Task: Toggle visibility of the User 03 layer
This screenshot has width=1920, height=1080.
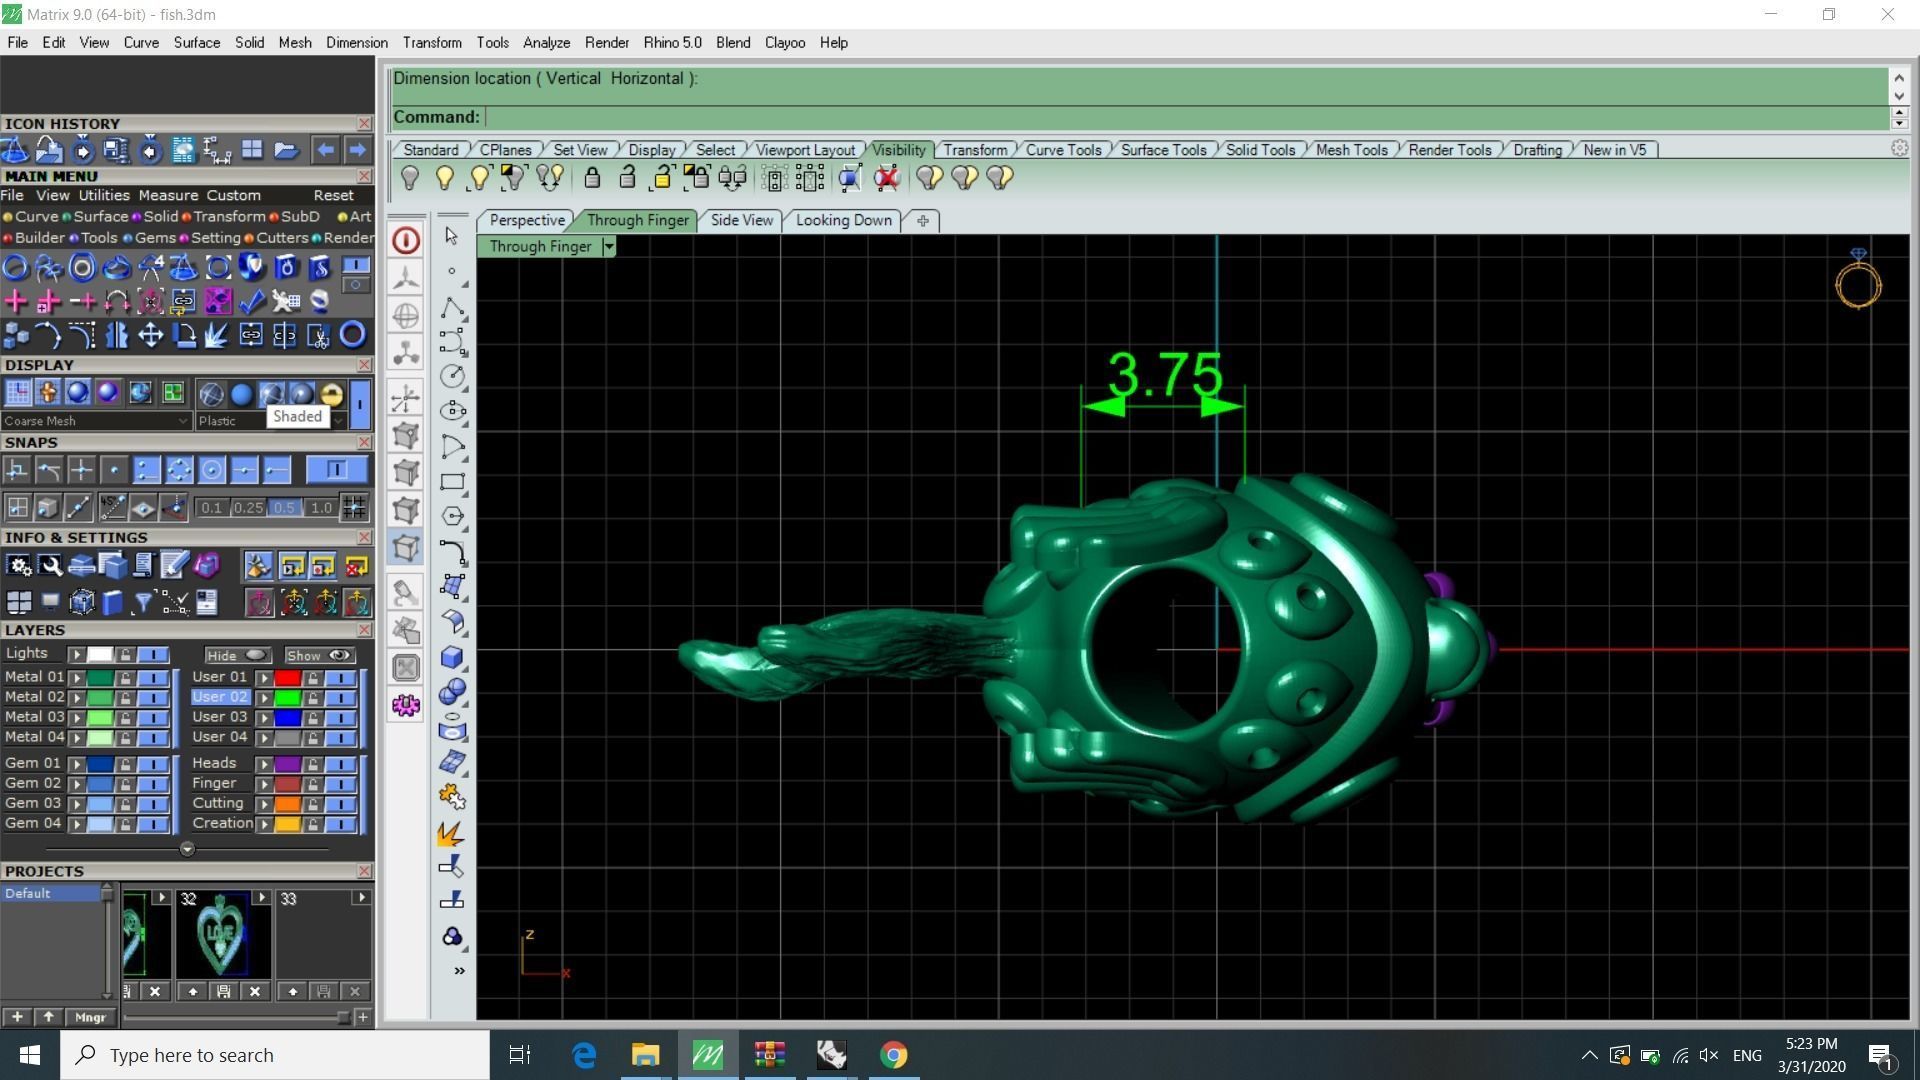Action: 341,718
